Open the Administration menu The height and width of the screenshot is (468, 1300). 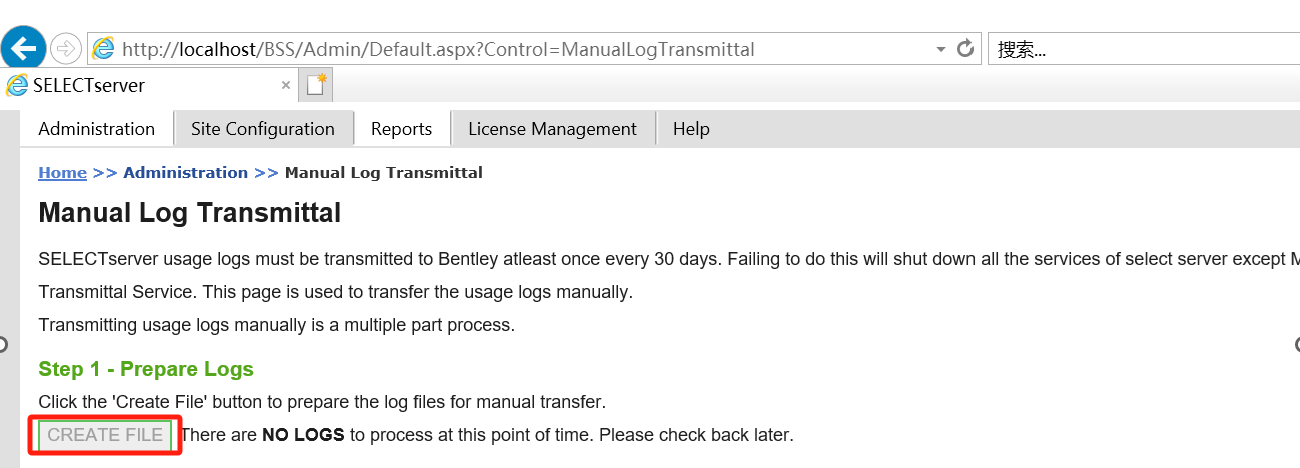[97, 129]
